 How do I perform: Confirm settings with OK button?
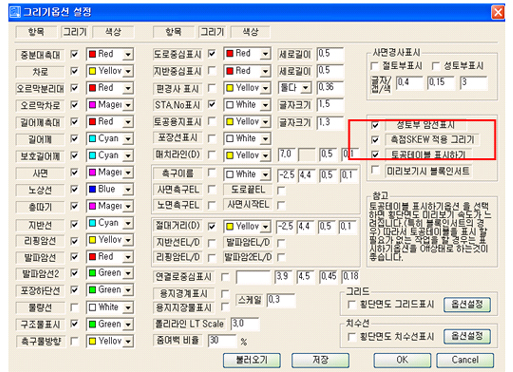[402, 360]
